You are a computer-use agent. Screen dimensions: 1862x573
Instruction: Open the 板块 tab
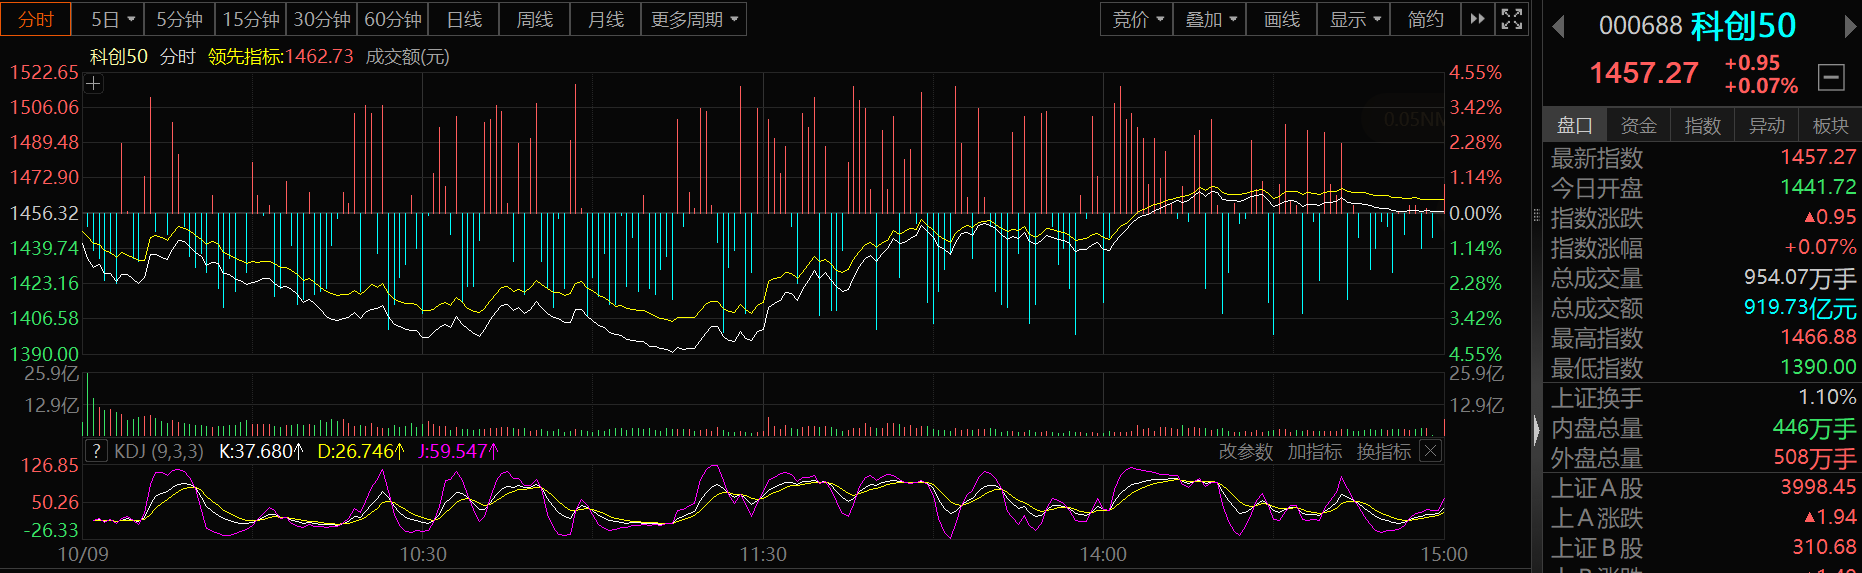pyautogui.click(x=1831, y=125)
